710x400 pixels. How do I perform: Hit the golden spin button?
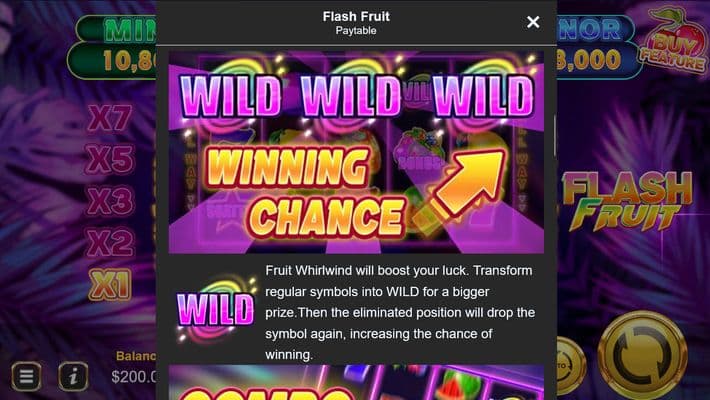[643, 356]
